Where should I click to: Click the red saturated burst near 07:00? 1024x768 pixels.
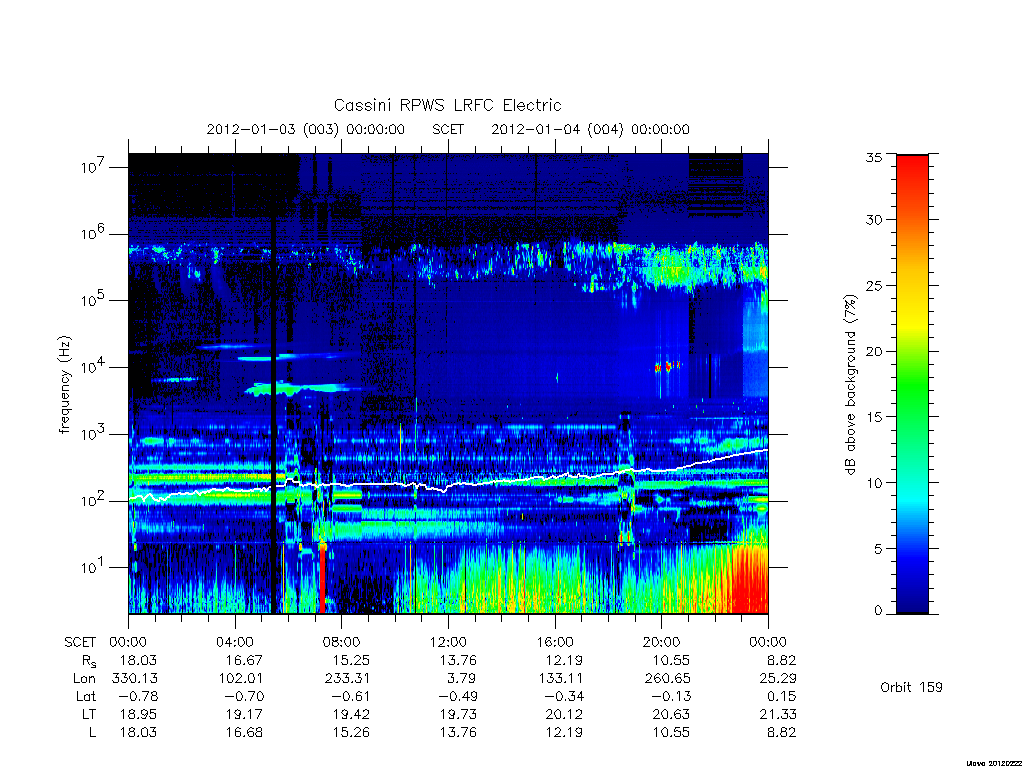tap(322, 577)
